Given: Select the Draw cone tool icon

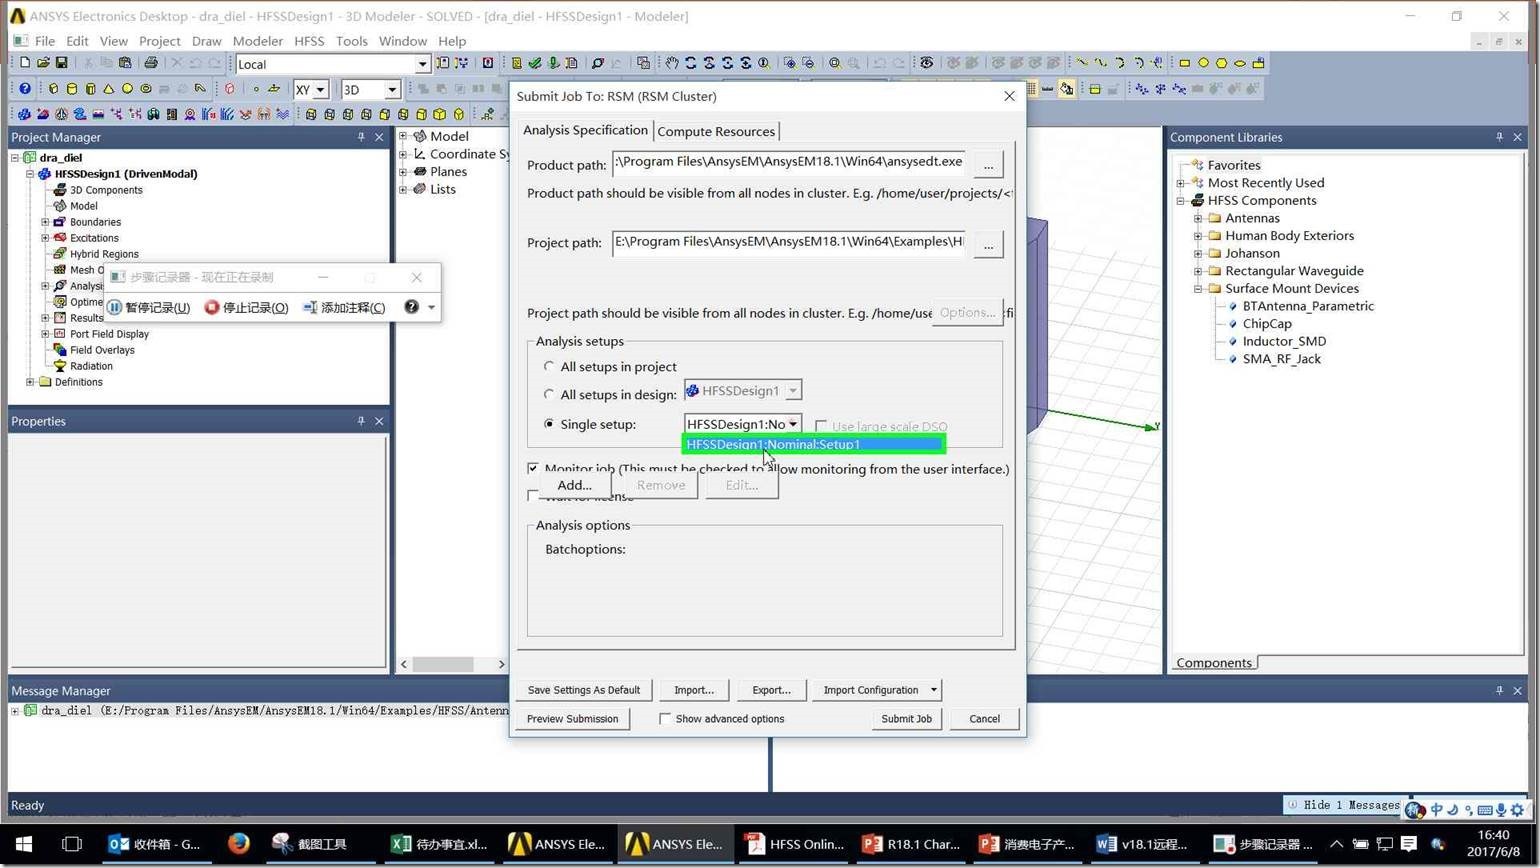Looking at the screenshot, I should [109, 89].
